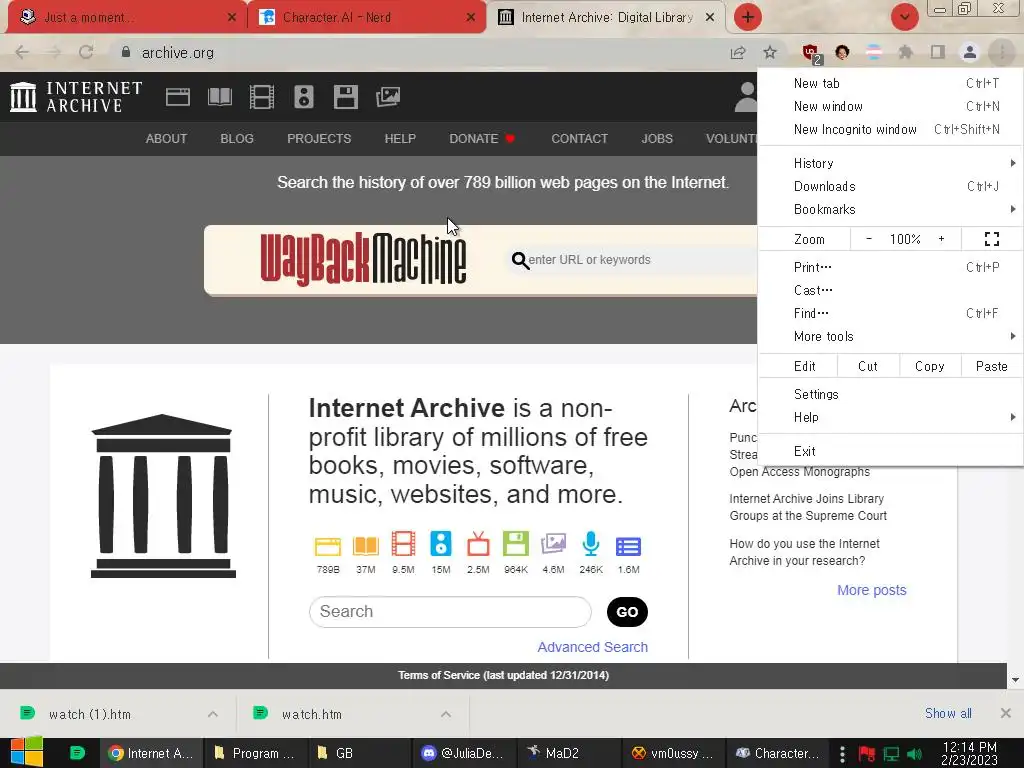Expand the Bookmarks submenu
Image resolution: width=1024 pixels, height=768 pixels.
889,210
